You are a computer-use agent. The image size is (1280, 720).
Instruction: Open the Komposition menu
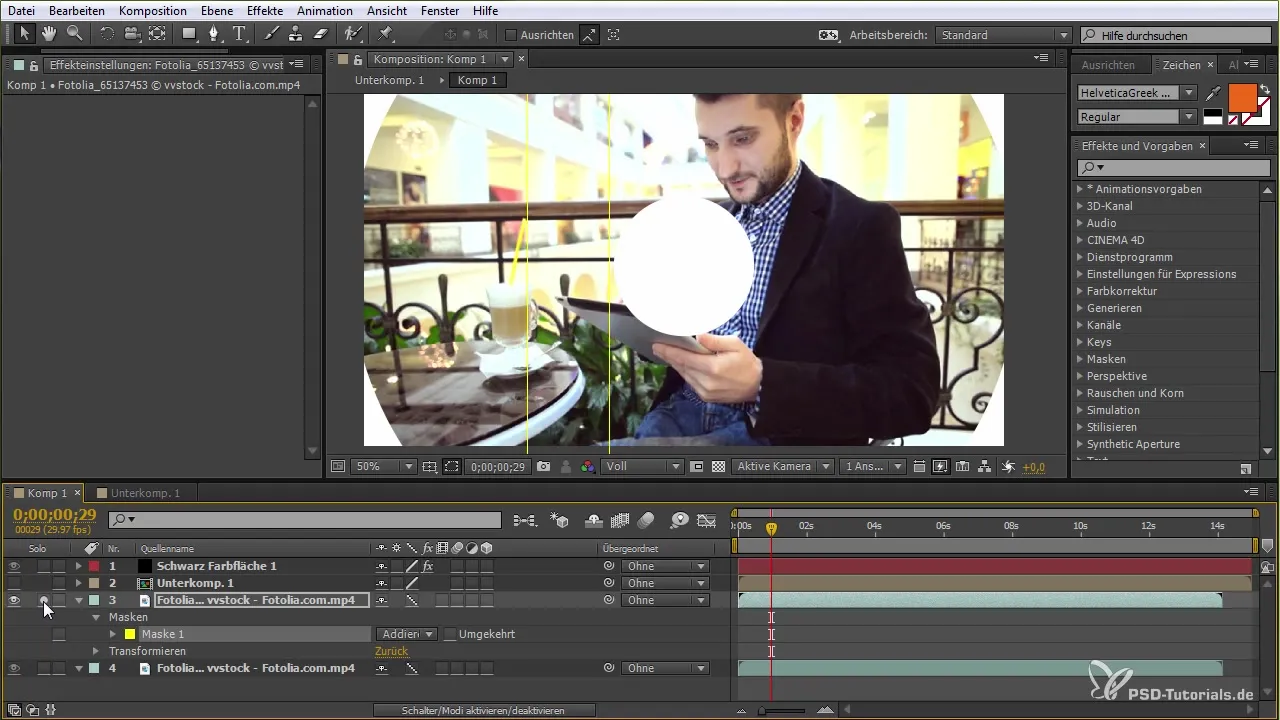(152, 10)
